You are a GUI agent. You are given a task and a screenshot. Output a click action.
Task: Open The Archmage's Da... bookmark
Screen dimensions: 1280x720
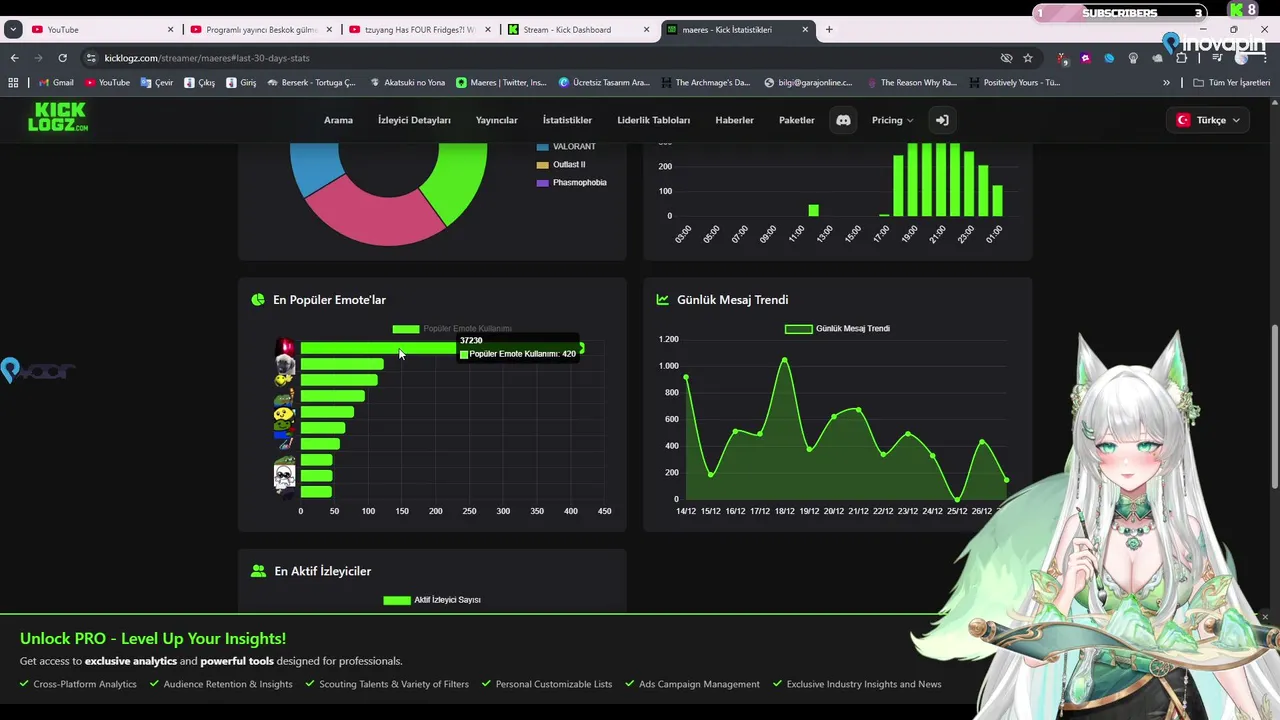pyautogui.click(x=704, y=82)
